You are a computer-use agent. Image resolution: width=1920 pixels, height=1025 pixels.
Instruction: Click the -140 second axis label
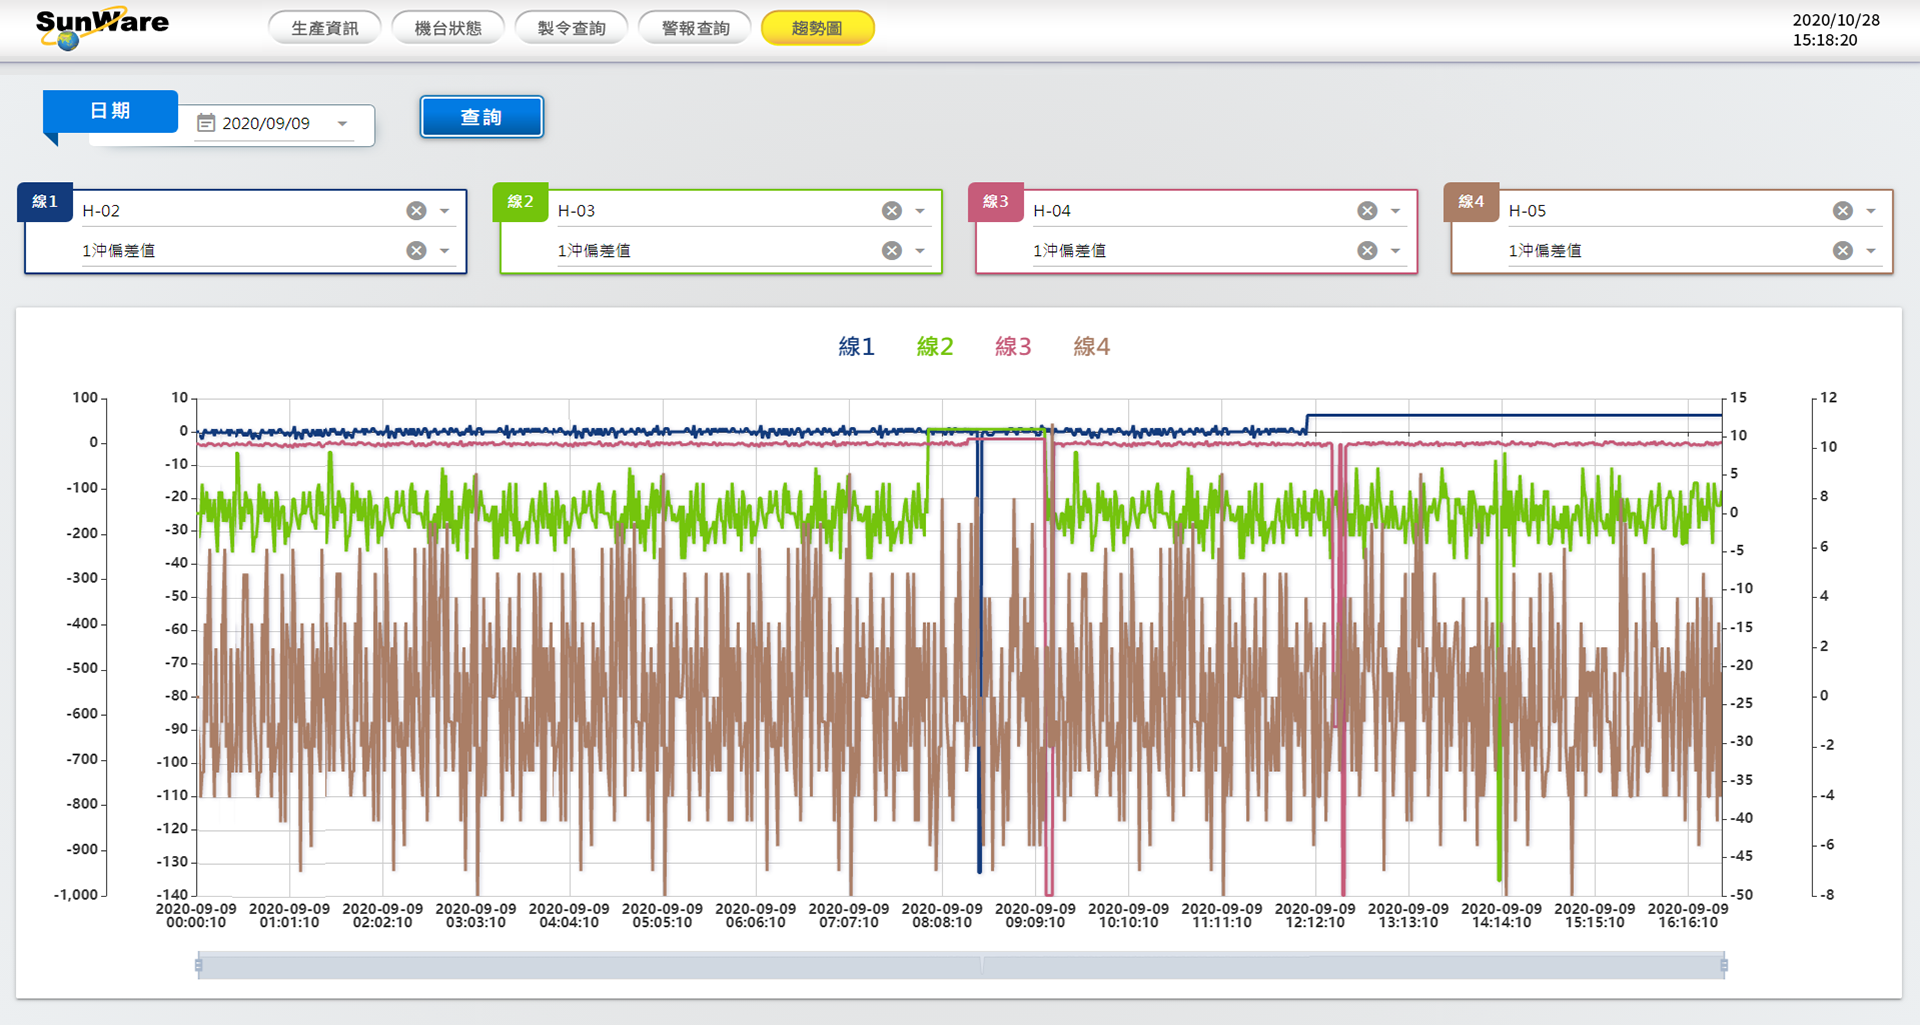(172, 895)
